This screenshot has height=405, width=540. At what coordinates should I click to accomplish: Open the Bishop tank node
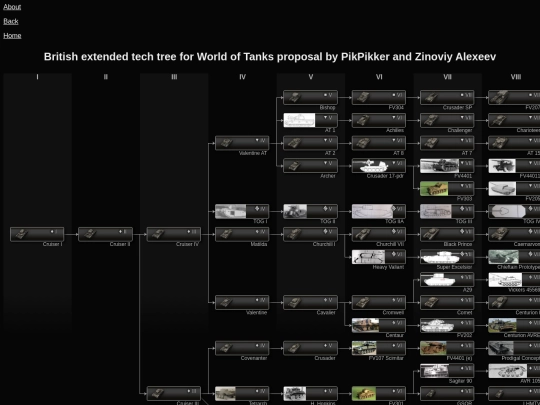pos(310,97)
